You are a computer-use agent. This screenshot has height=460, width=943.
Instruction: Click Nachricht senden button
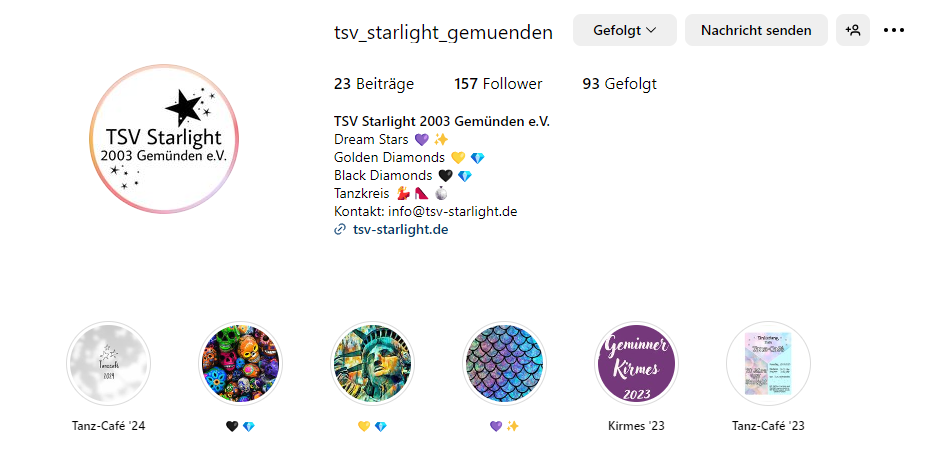click(x=756, y=30)
